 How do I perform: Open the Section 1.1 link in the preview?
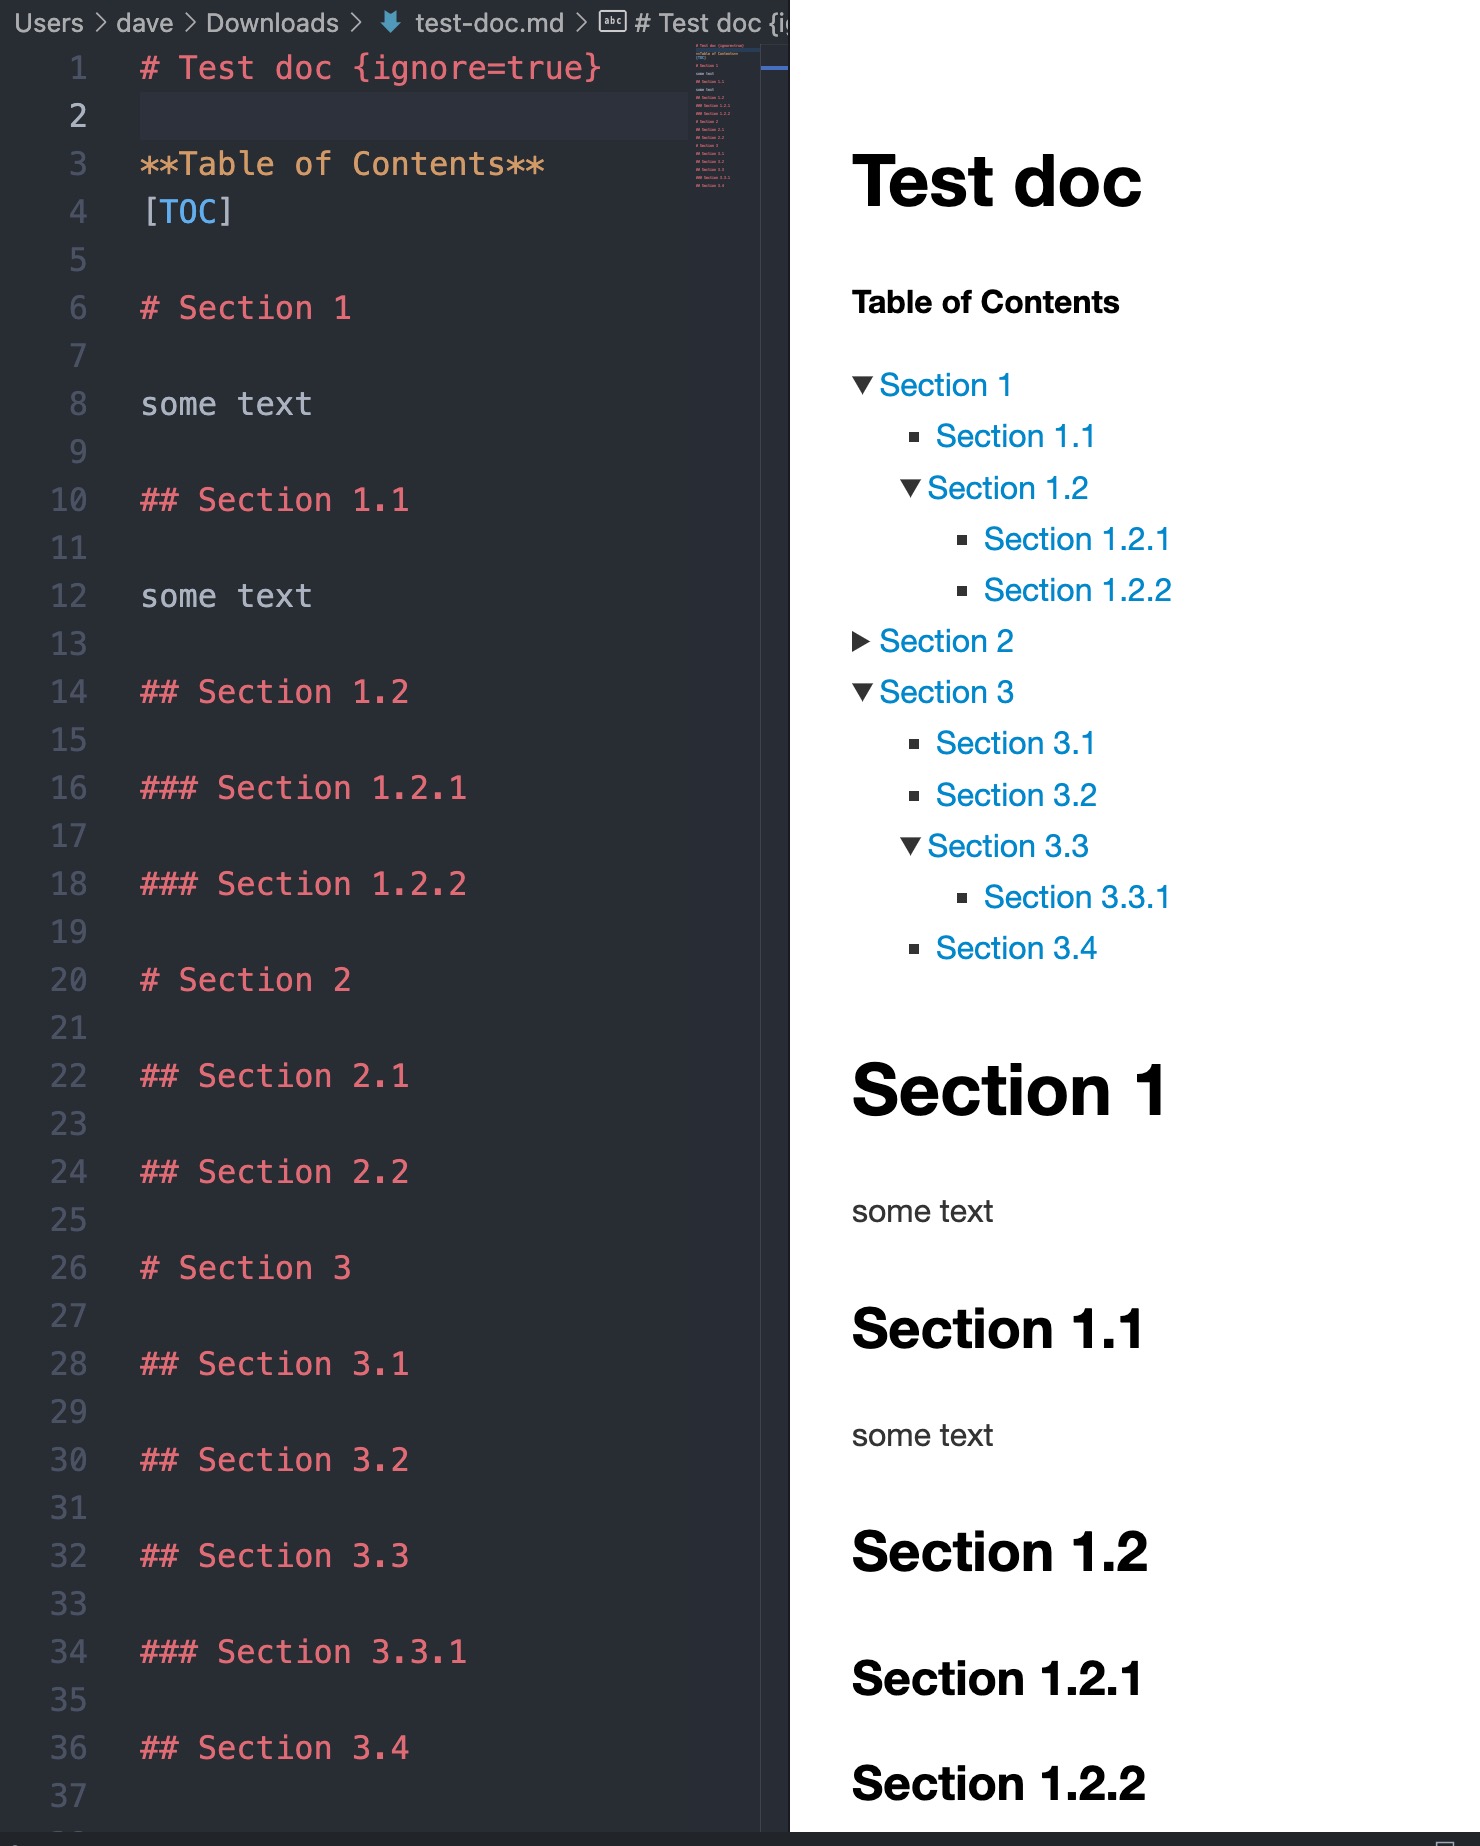(x=1015, y=436)
